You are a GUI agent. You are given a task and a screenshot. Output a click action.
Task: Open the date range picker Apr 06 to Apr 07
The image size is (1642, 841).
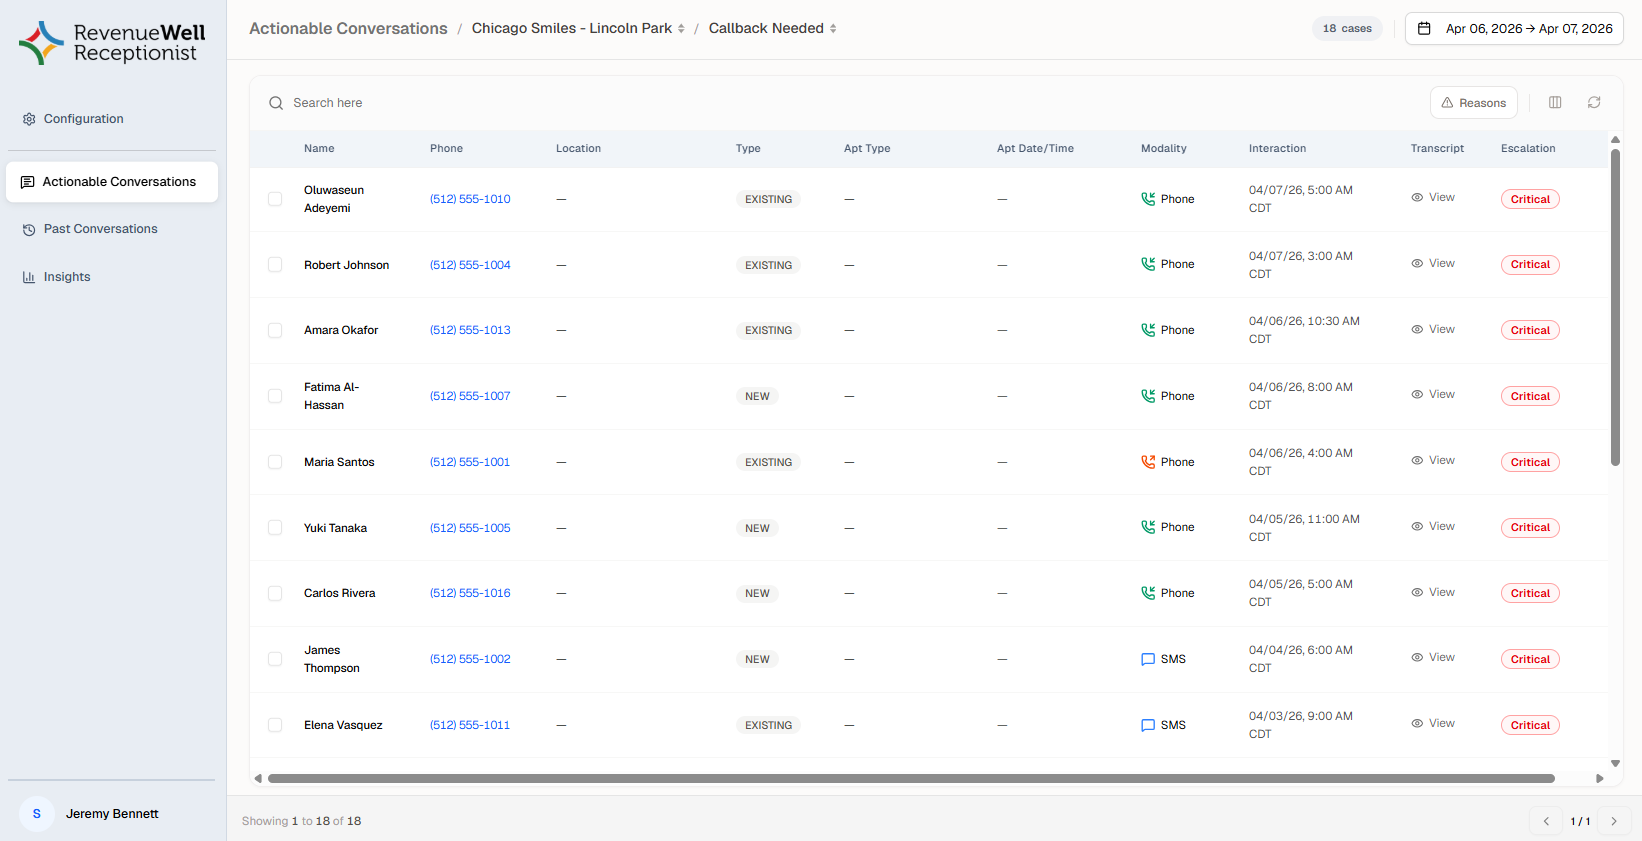1514,28
